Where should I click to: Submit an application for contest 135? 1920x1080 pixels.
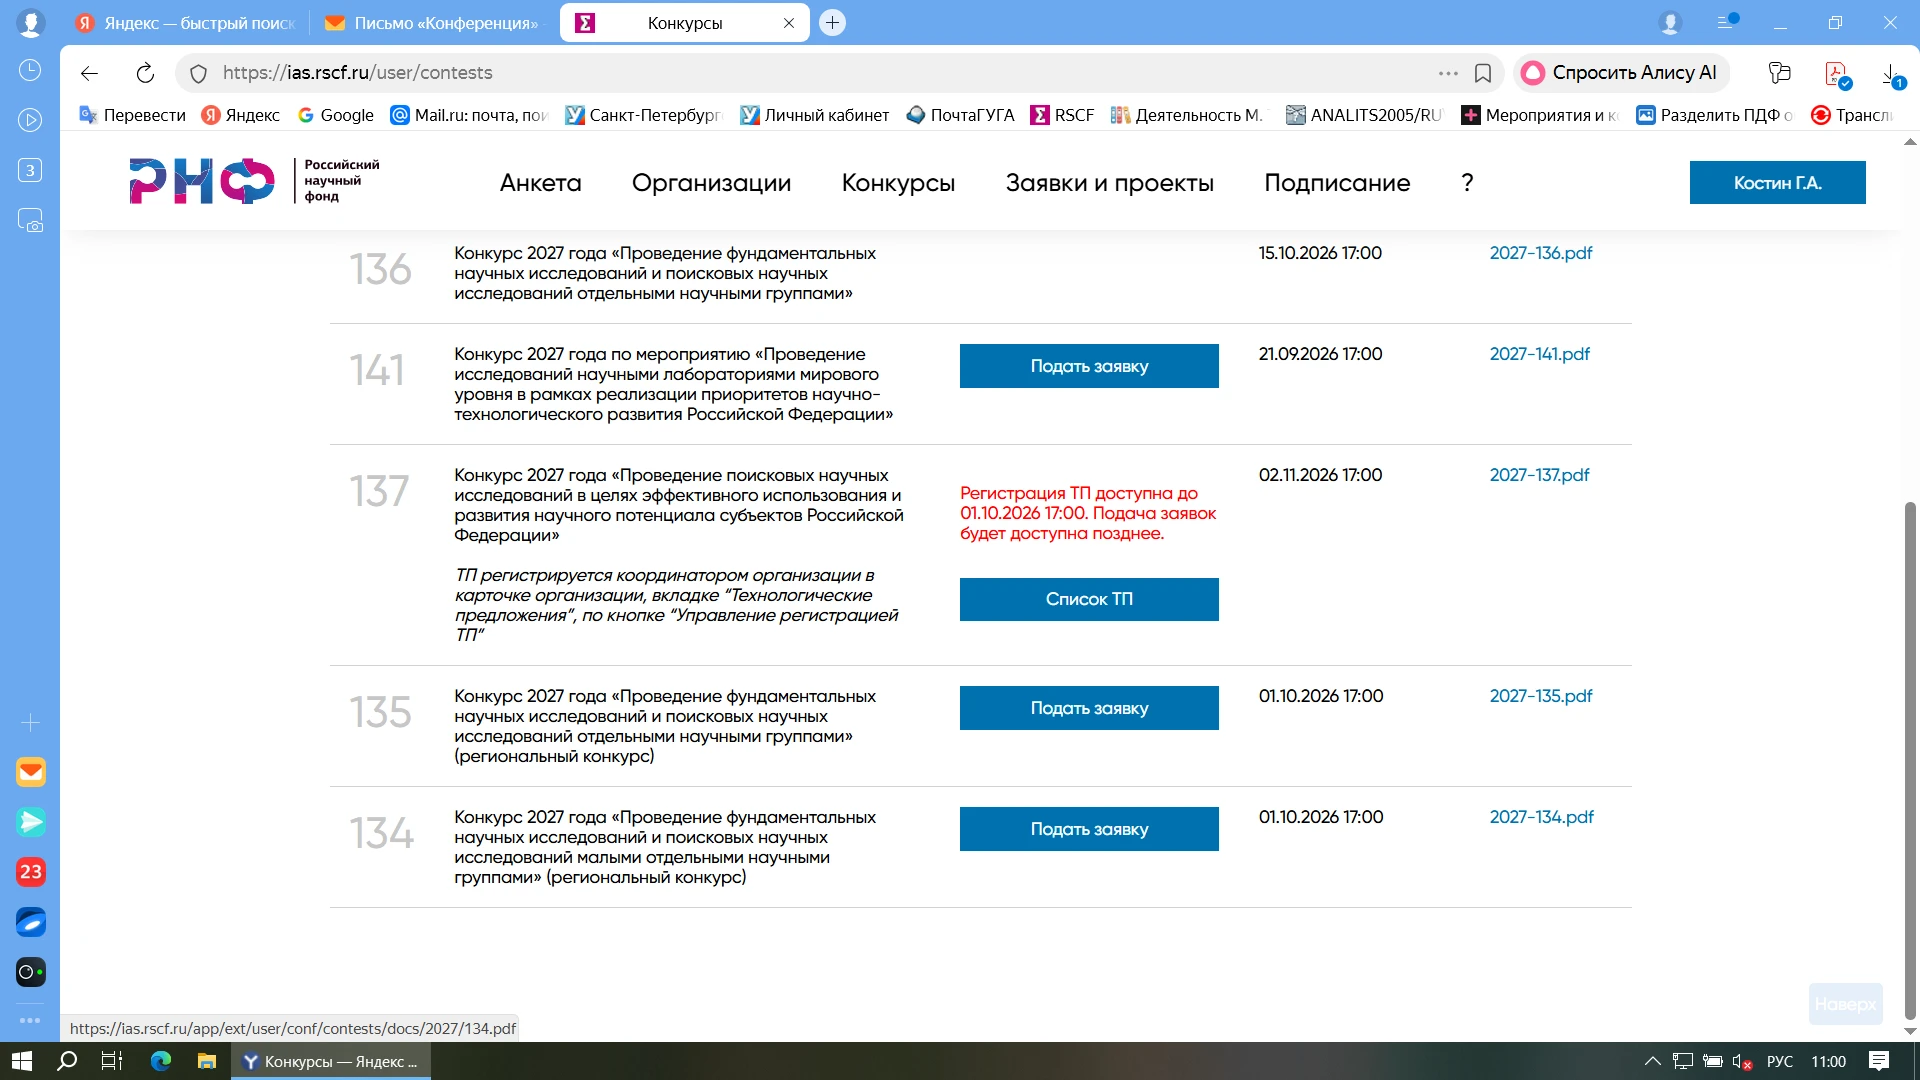(x=1089, y=708)
